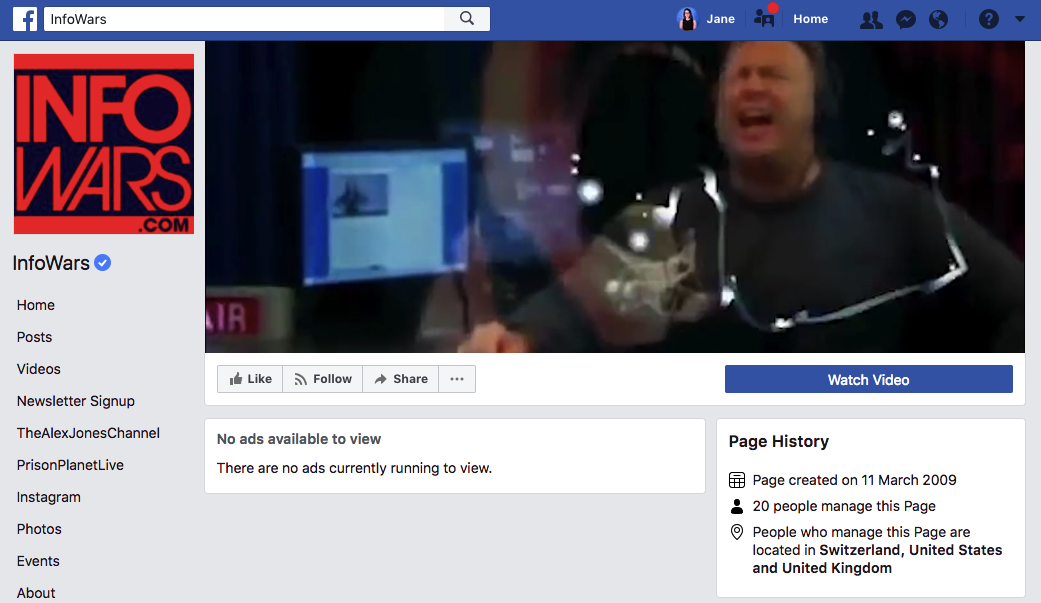Click the manager location pin icon
This screenshot has width=1041, height=603.
tap(737, 532)
